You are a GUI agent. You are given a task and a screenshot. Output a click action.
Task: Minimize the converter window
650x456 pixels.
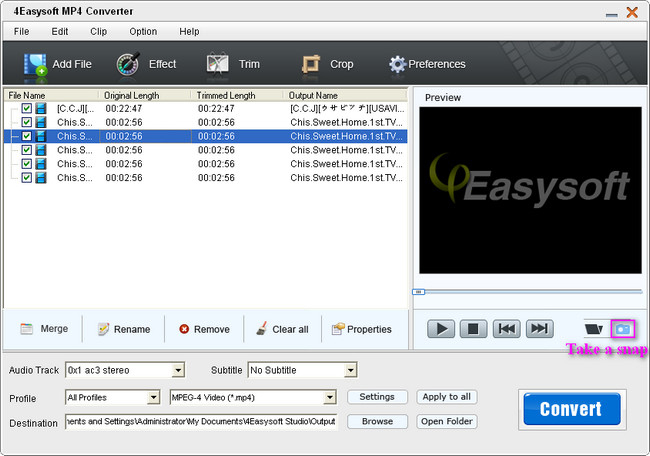[611, 14]
